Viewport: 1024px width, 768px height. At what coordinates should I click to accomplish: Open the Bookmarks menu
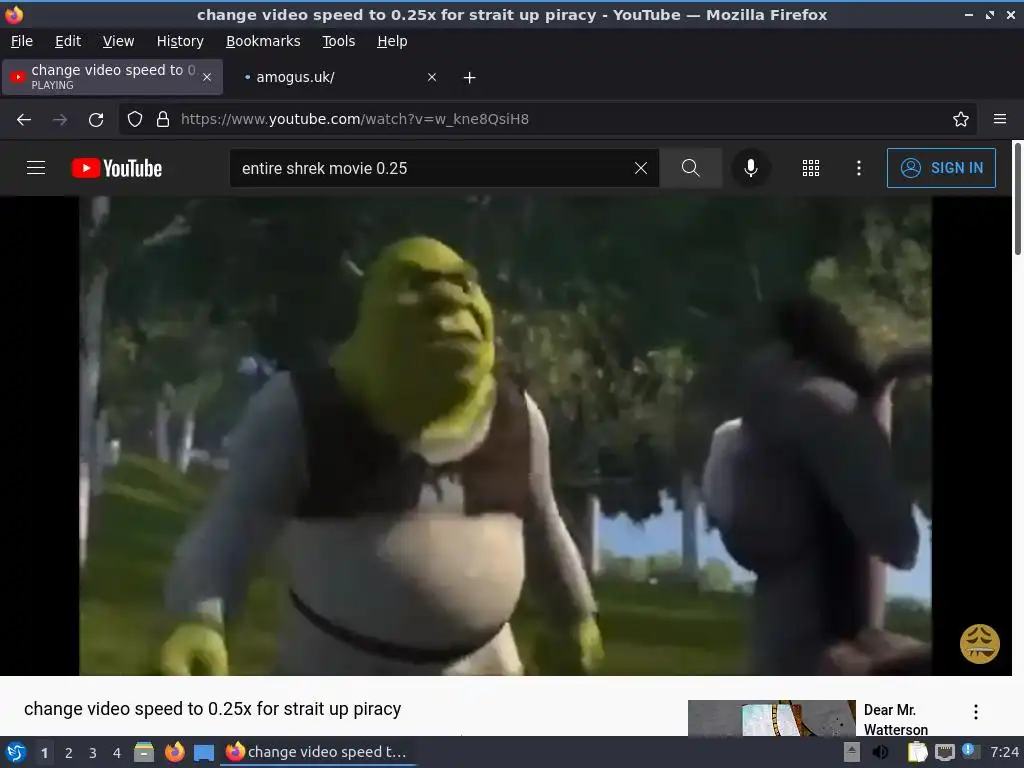click(263, 41)
